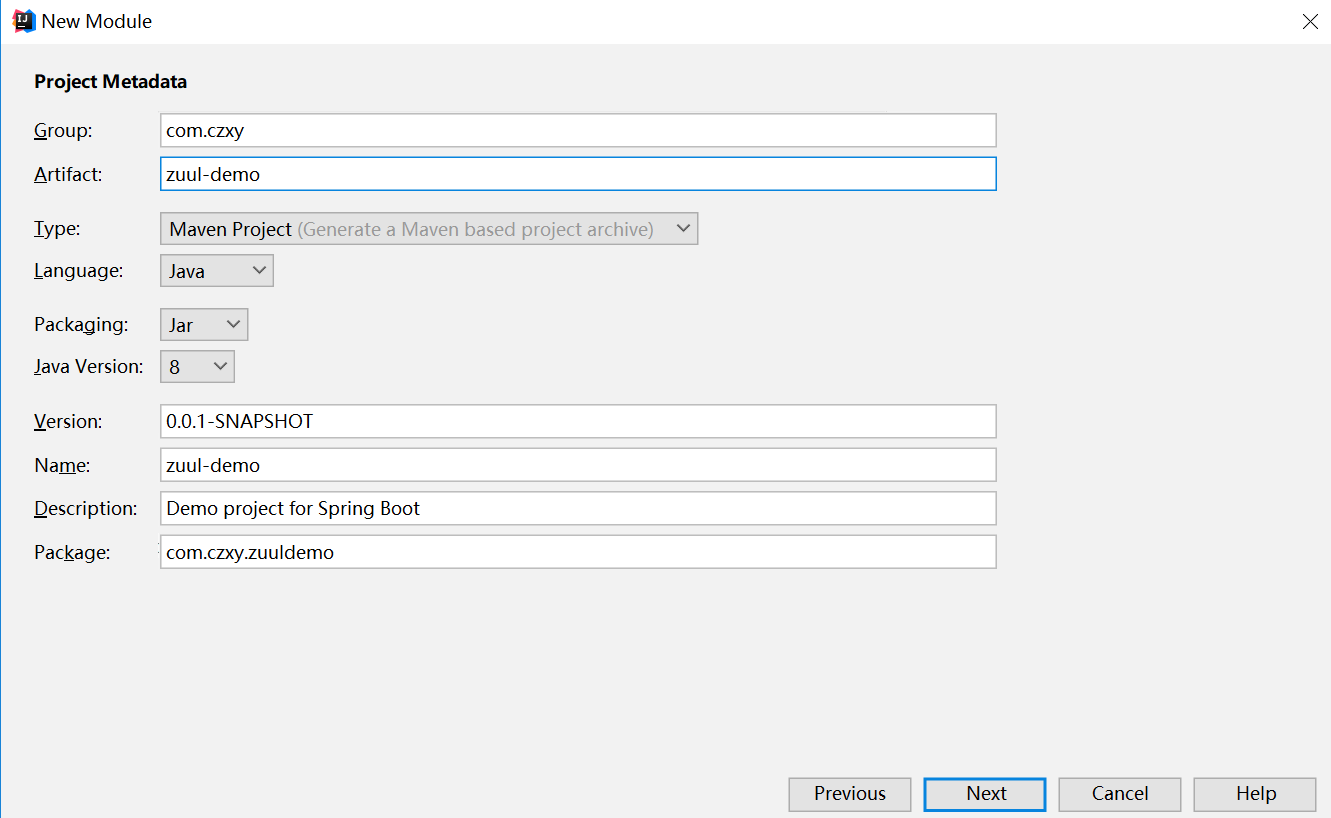Select the Name input field

point(578,465)
